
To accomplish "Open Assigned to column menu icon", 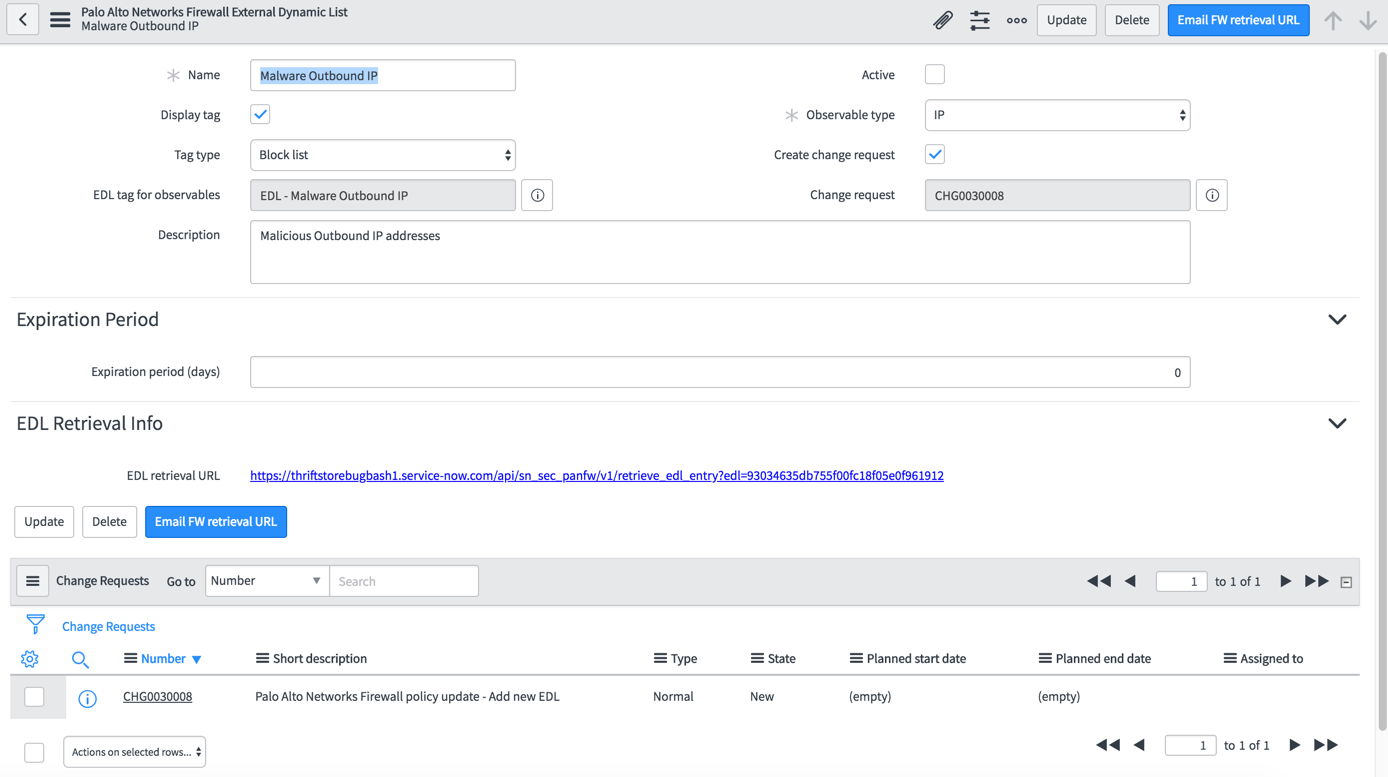I will pyautogui.click(x=1230, y=658).
